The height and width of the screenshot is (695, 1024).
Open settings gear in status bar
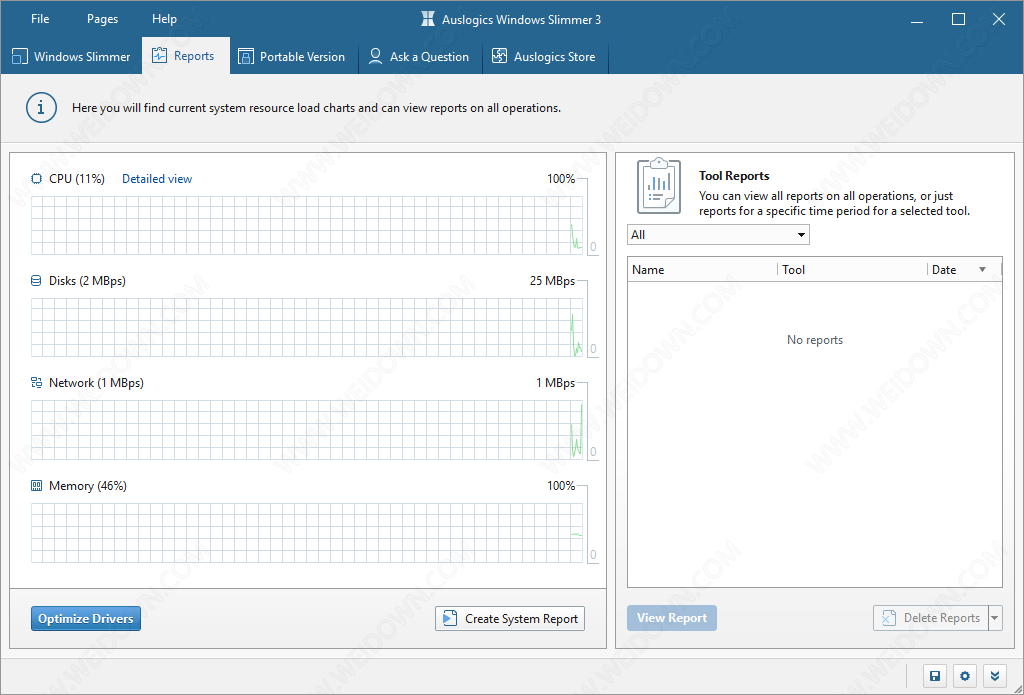(965, 676)
